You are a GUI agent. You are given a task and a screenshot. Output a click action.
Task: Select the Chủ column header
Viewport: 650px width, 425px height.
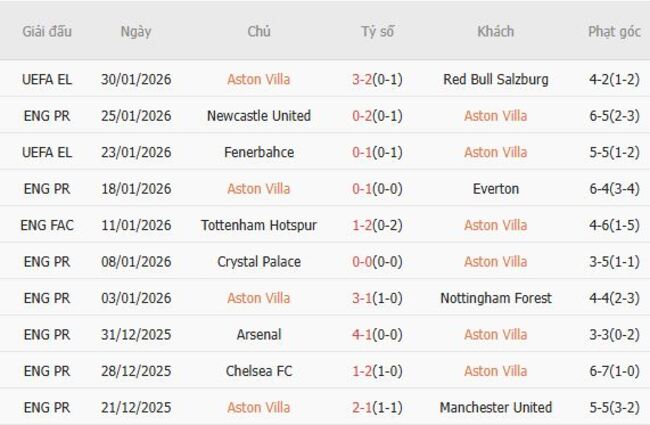coord(258,32)
